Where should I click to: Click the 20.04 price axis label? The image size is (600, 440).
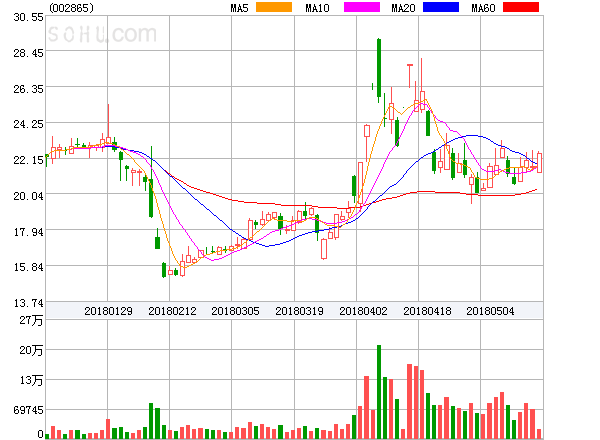point(28,196)
